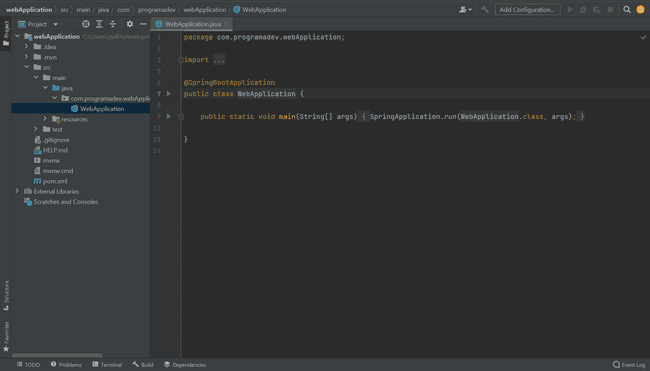Image resolution: width=650 pixels, height=371 pixels.
Task: Open Project panel settings gear
Action: coord(130,24)
